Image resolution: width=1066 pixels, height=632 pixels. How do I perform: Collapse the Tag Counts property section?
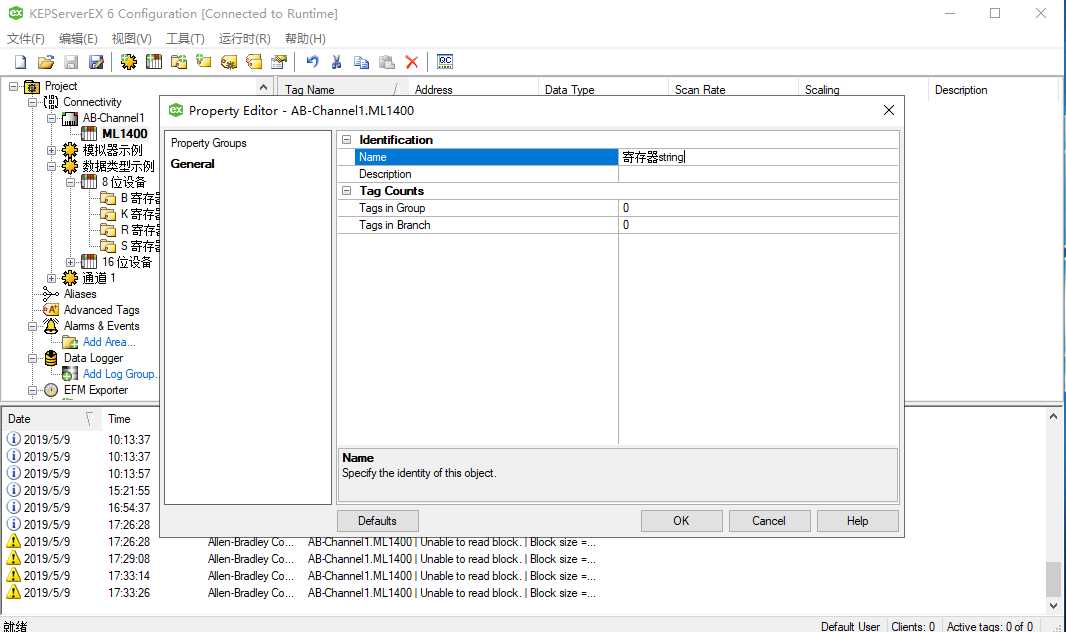coord(346,191)
